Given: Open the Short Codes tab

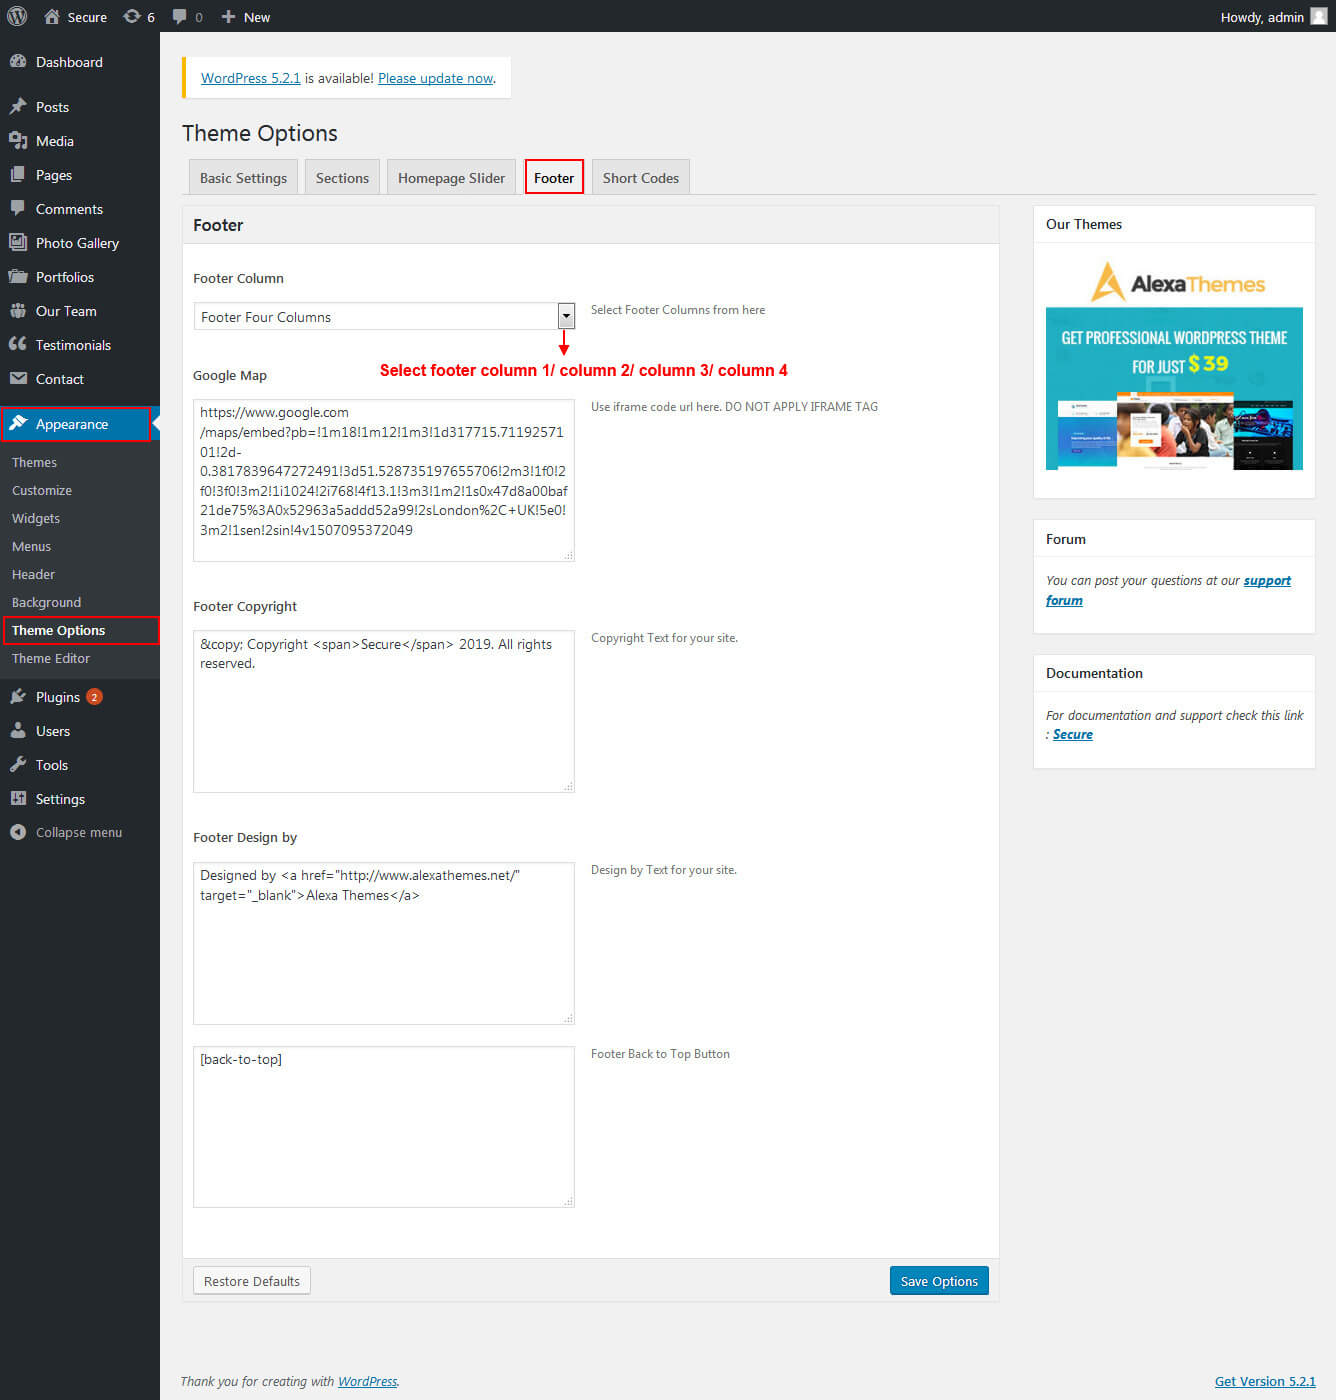Looking at the screenshot, I should [641, 177].
